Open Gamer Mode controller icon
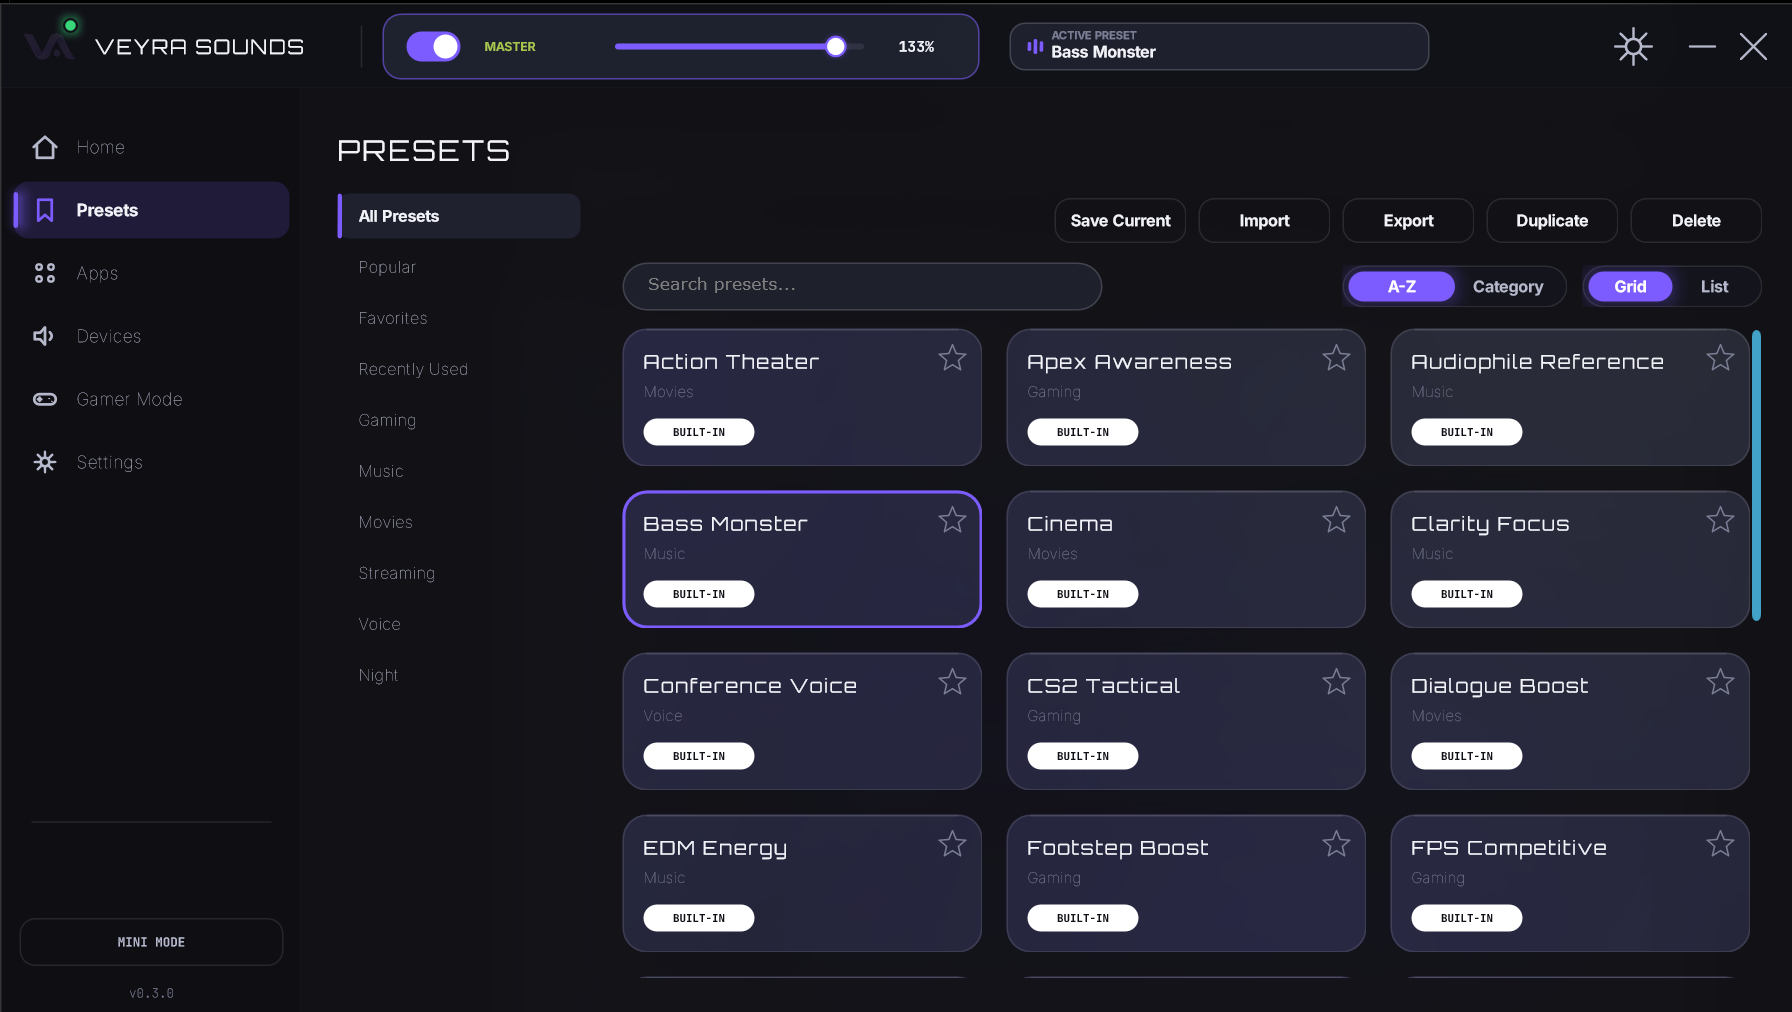 point(45,399)
